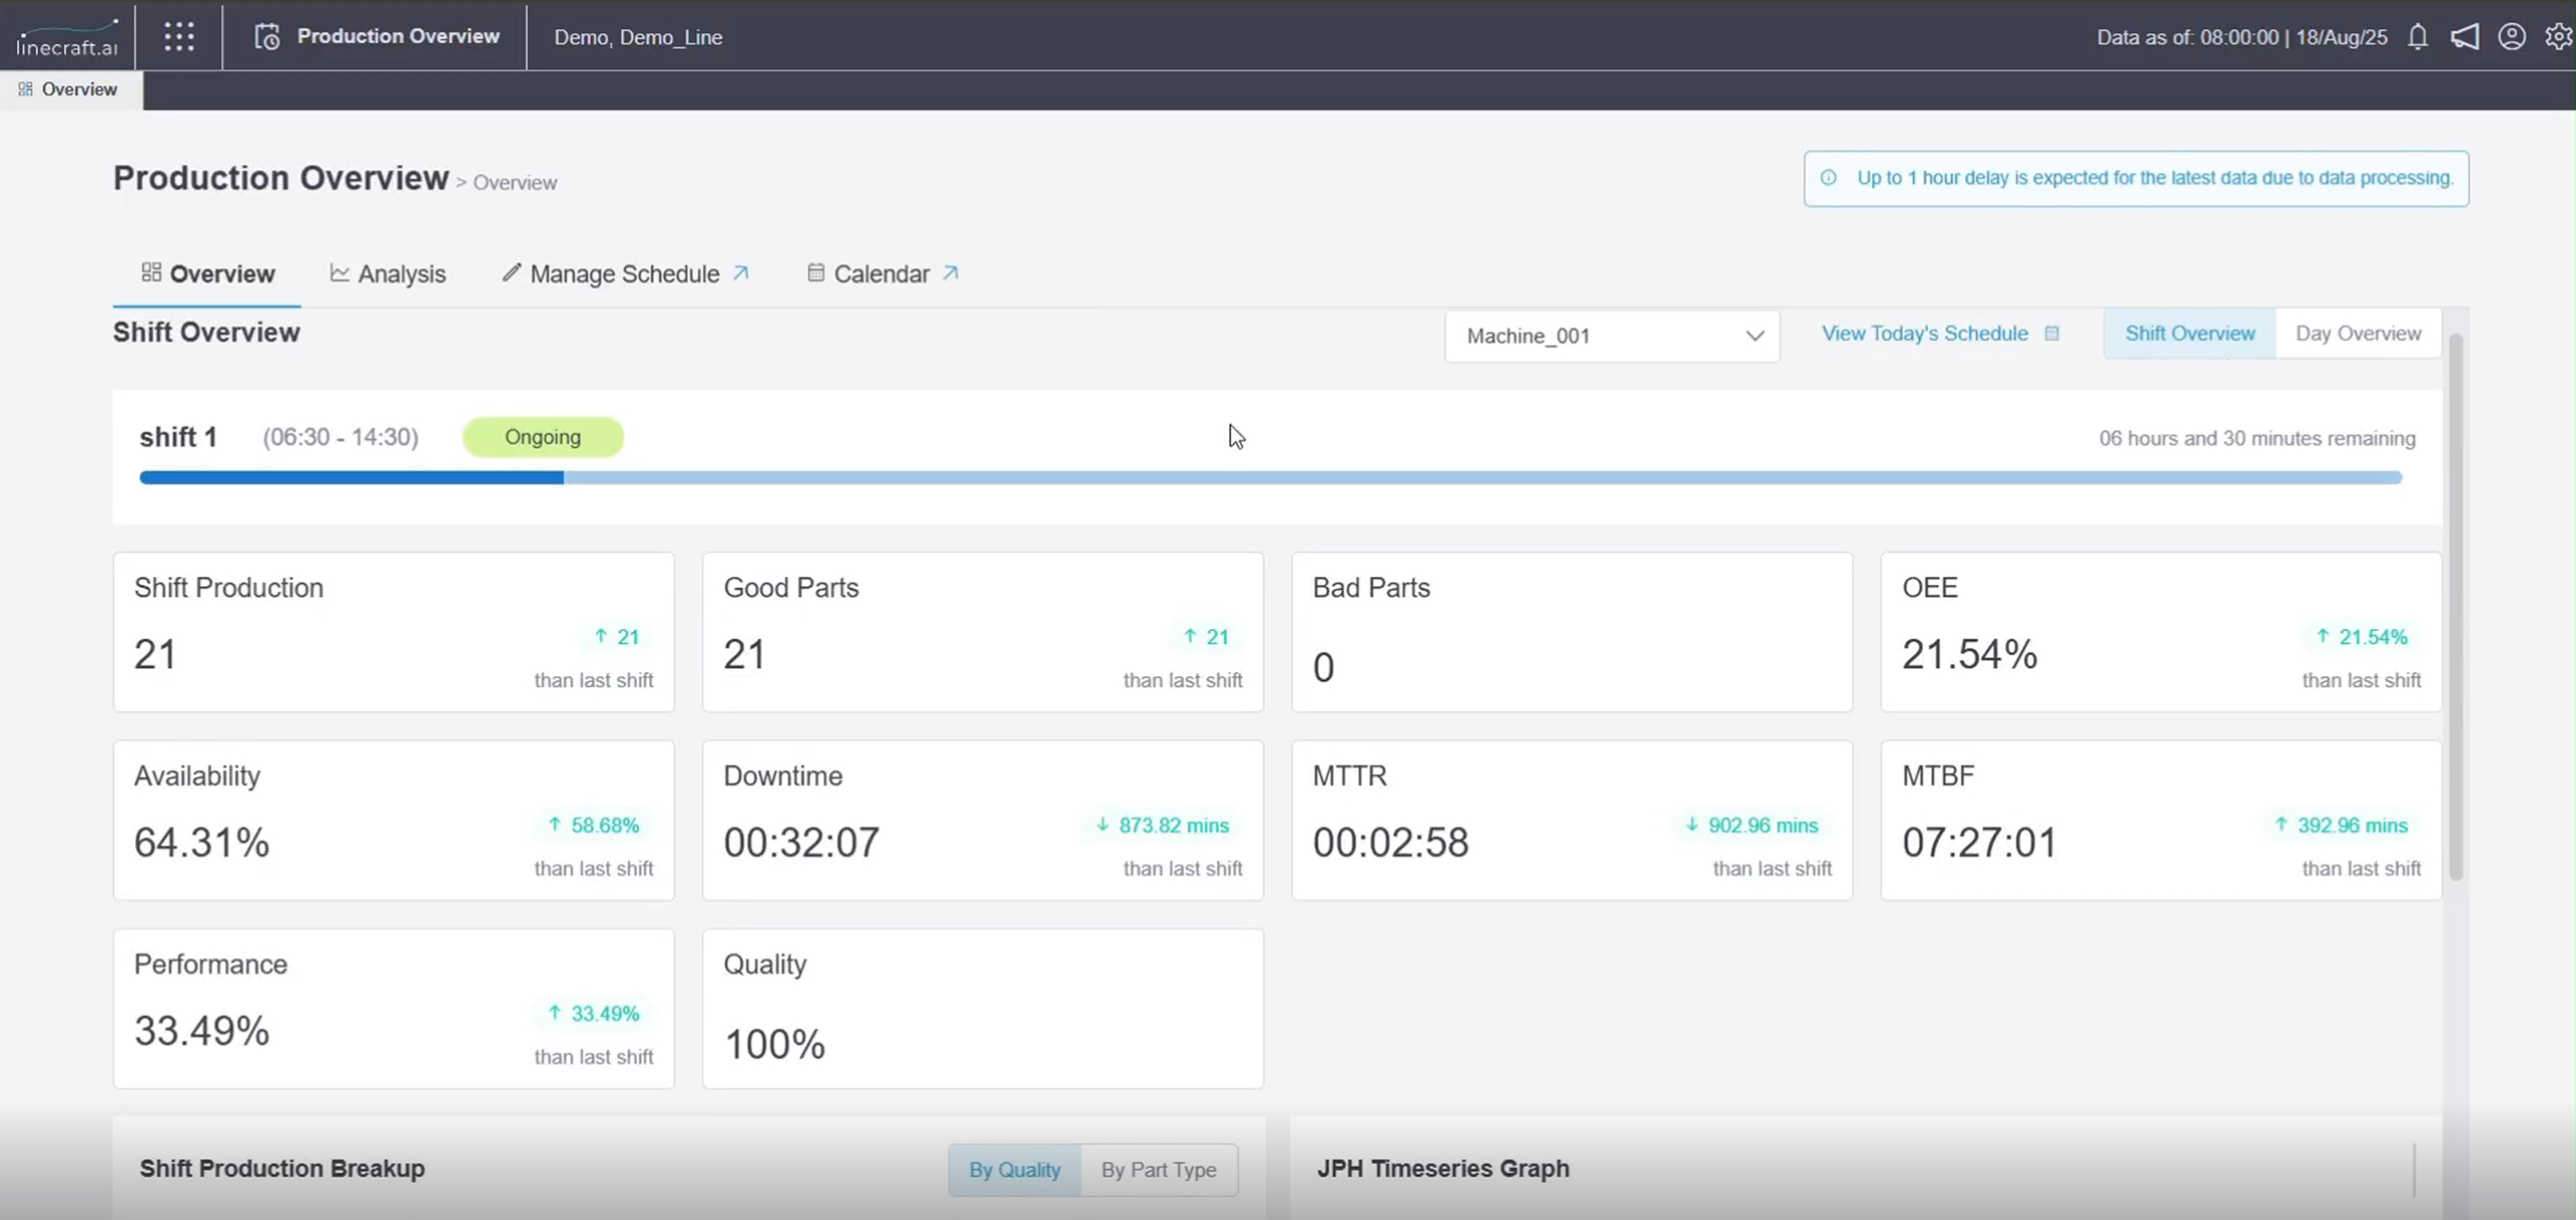The height and width of the screenshot is (1220, 2576).
Task: Click the linecraft.ai logo
Action: pyautogui.click(x=67, y=37)
